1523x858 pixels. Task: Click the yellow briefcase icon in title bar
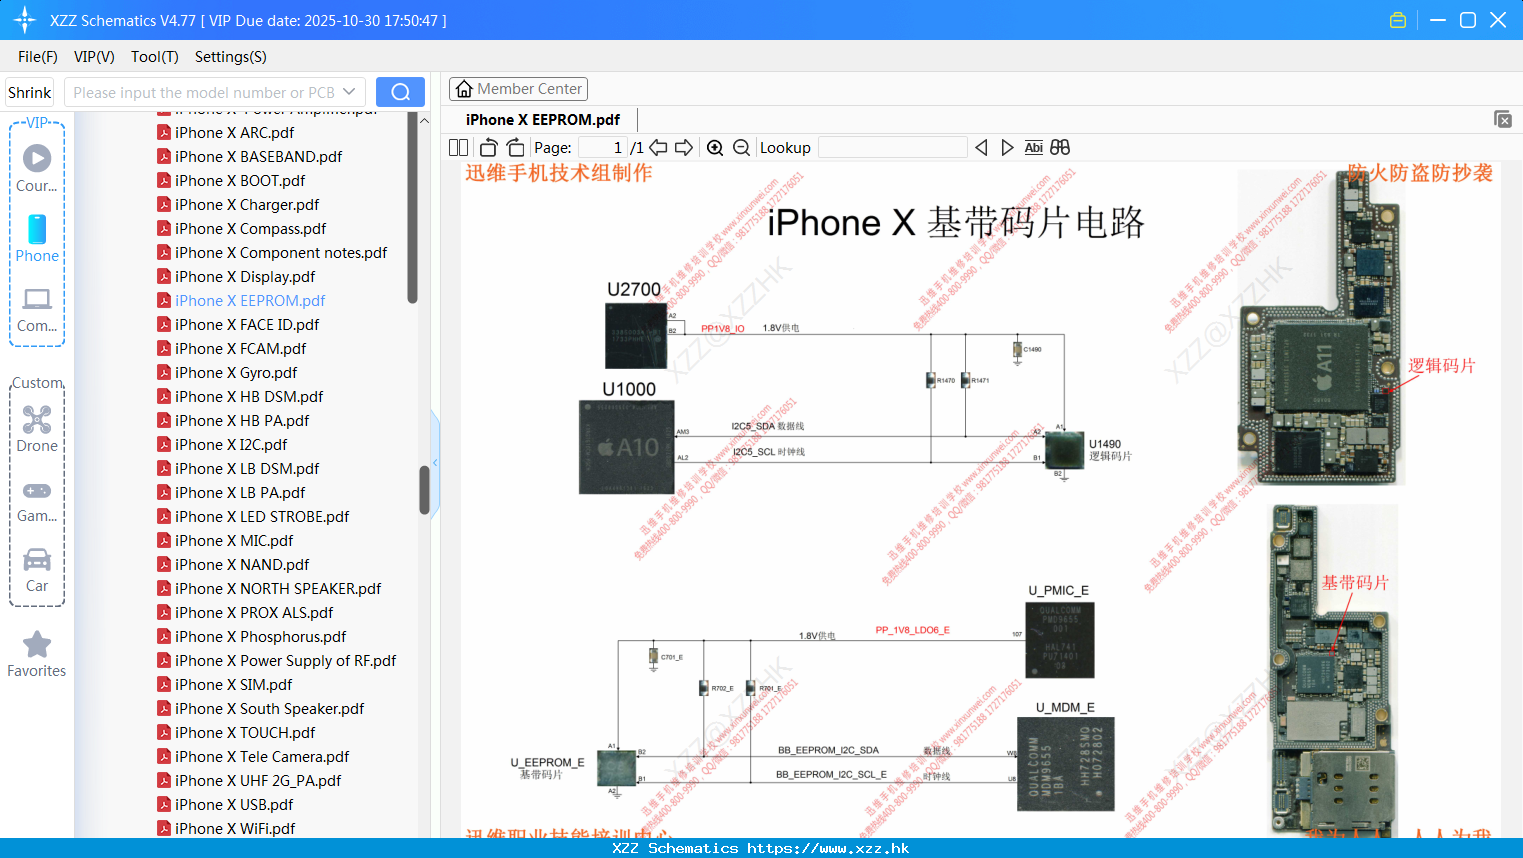click(1398, 20)
